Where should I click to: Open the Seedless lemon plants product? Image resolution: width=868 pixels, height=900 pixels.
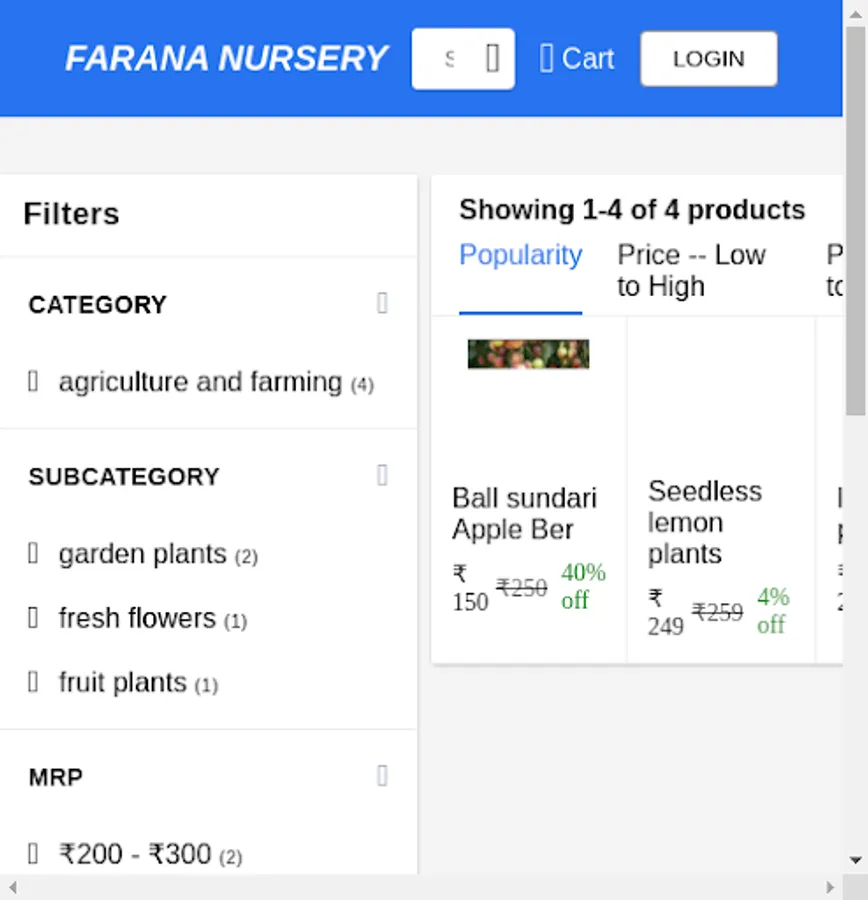click(x=704, y=522)
